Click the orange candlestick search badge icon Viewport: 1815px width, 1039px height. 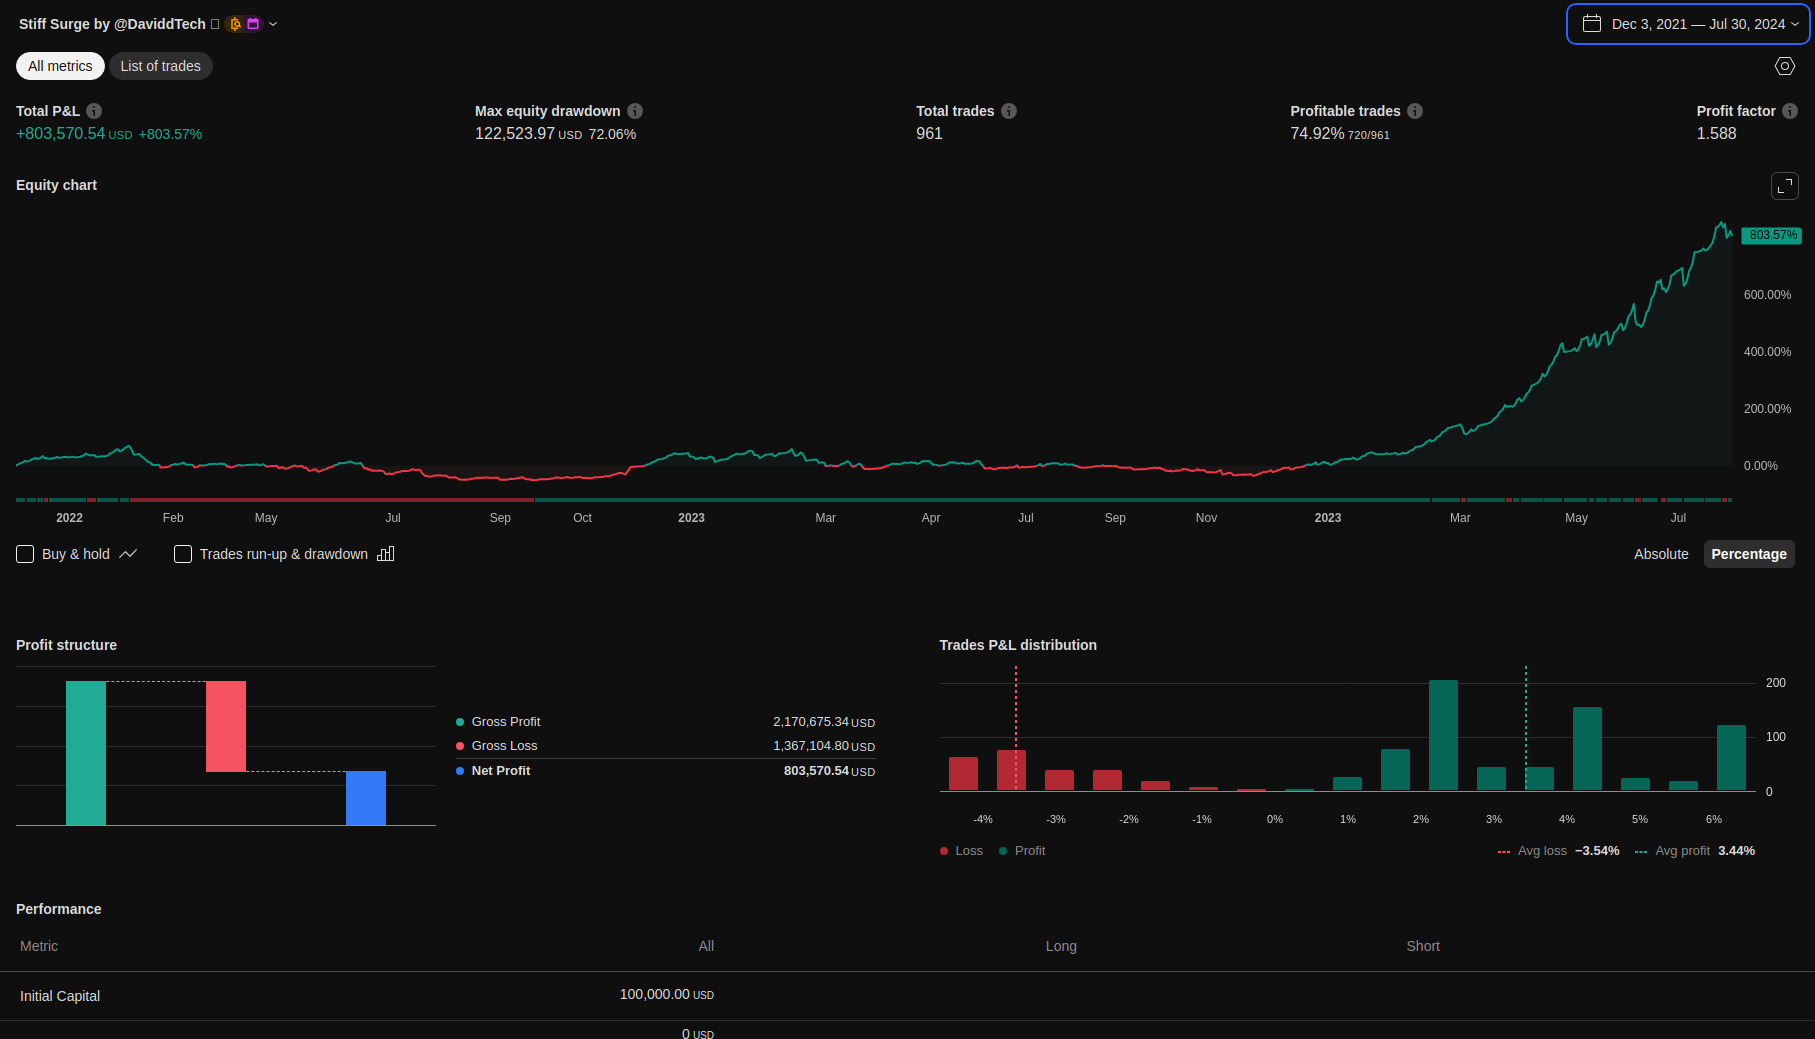point(235,24)
